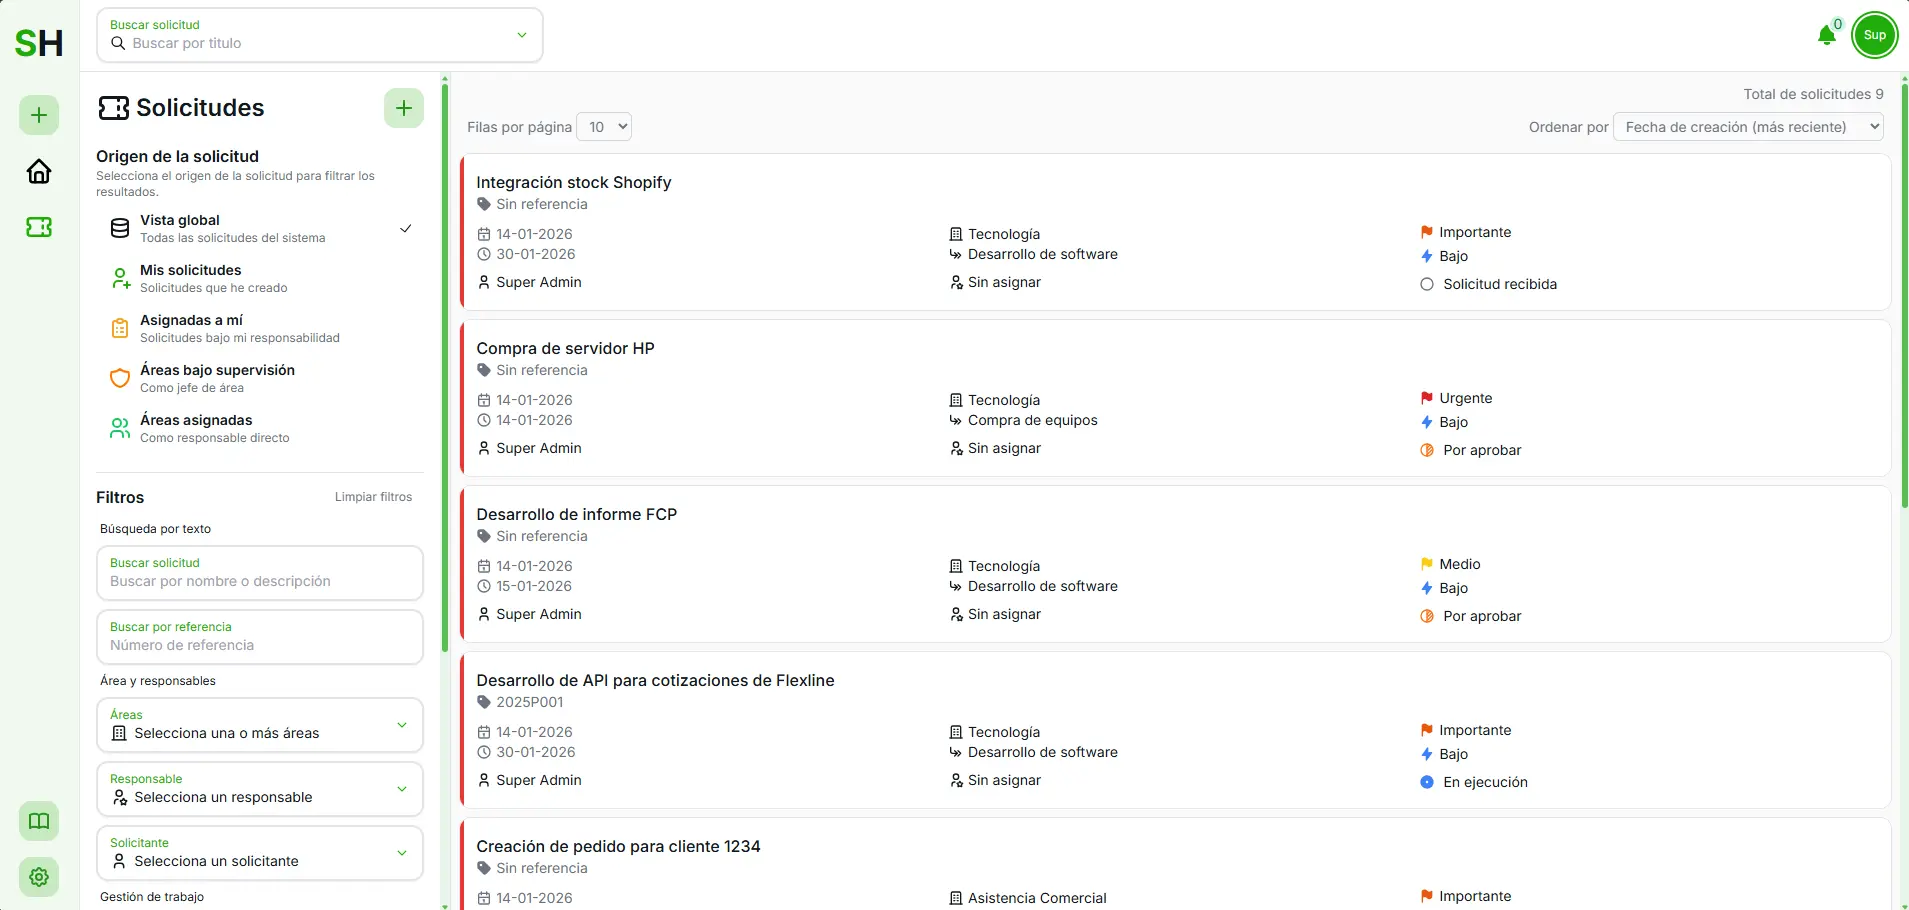Click the users icon for Áreas asignadas
The image size is (1909, 910).
coord(120,428)
